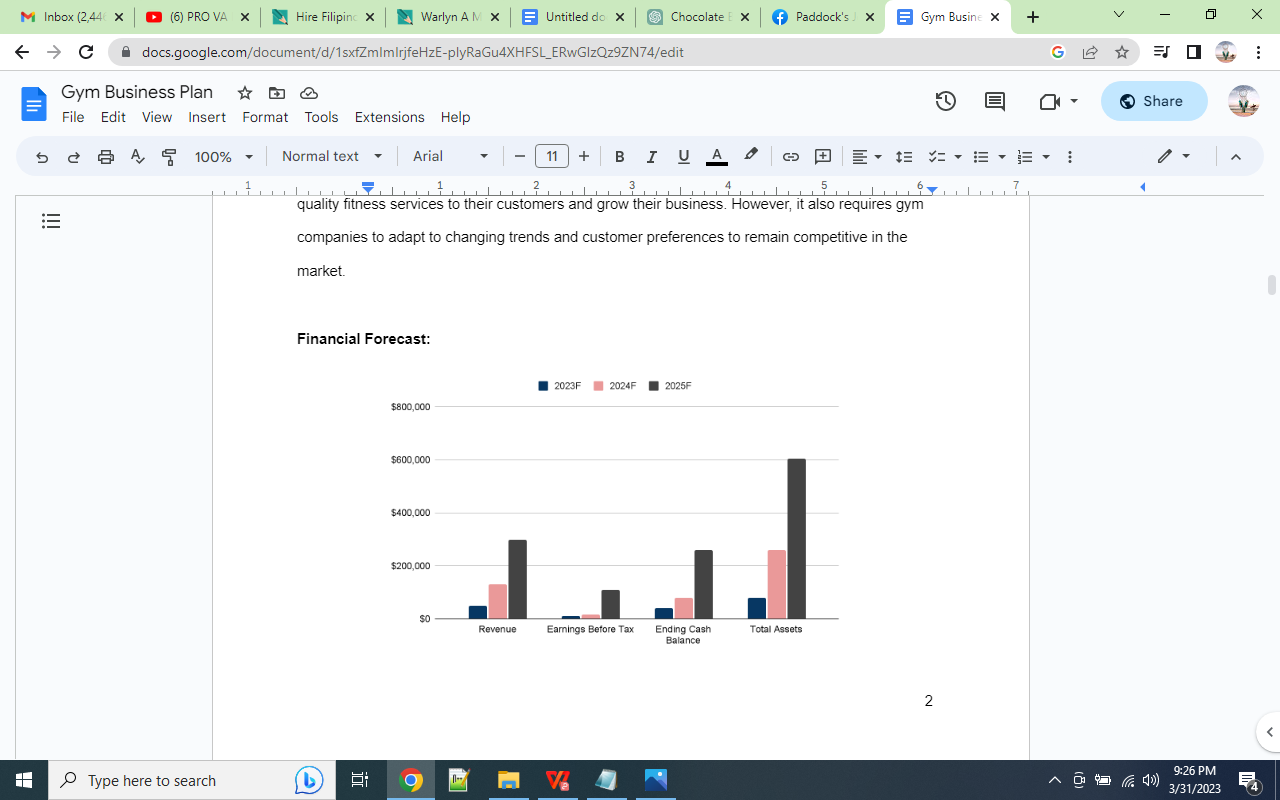
Task: Open the Extensions menu
Action: point(389,117)
